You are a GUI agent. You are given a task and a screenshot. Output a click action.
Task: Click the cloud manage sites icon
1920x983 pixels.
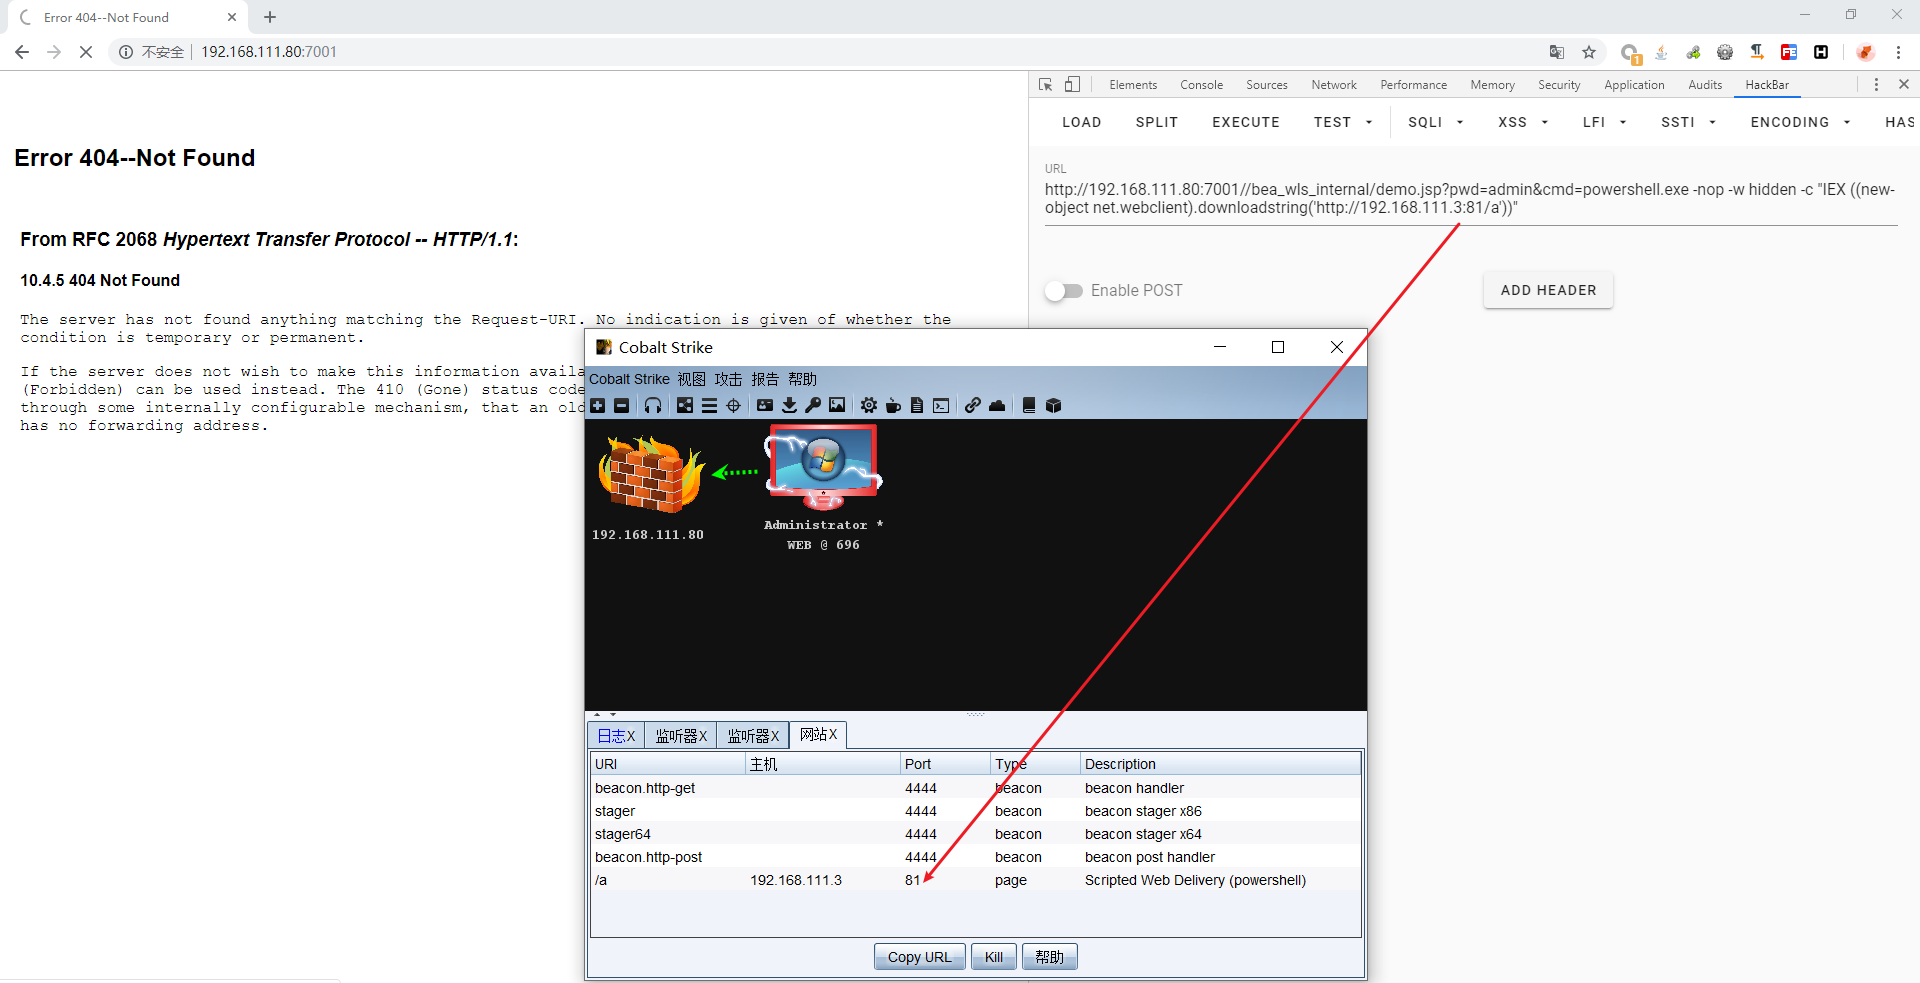[x=997, y=405]
